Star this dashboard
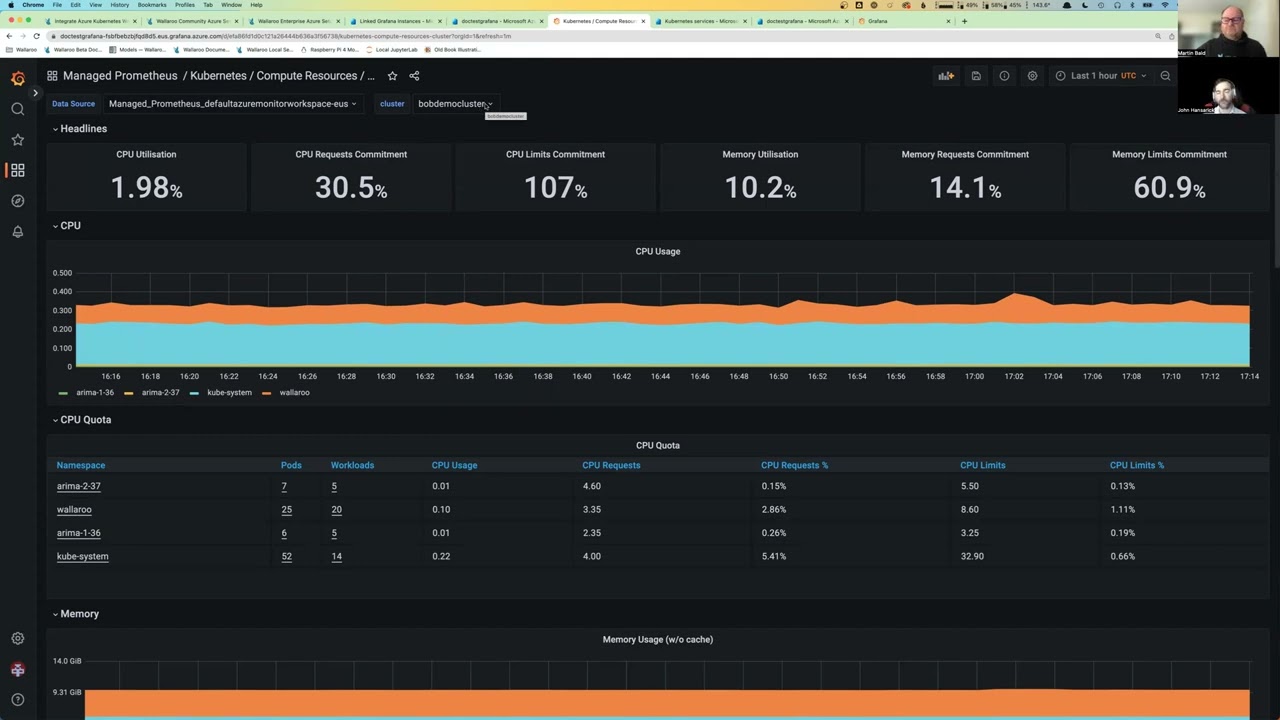The width and height of the screenshot is (1280, 720). point(392,76)
